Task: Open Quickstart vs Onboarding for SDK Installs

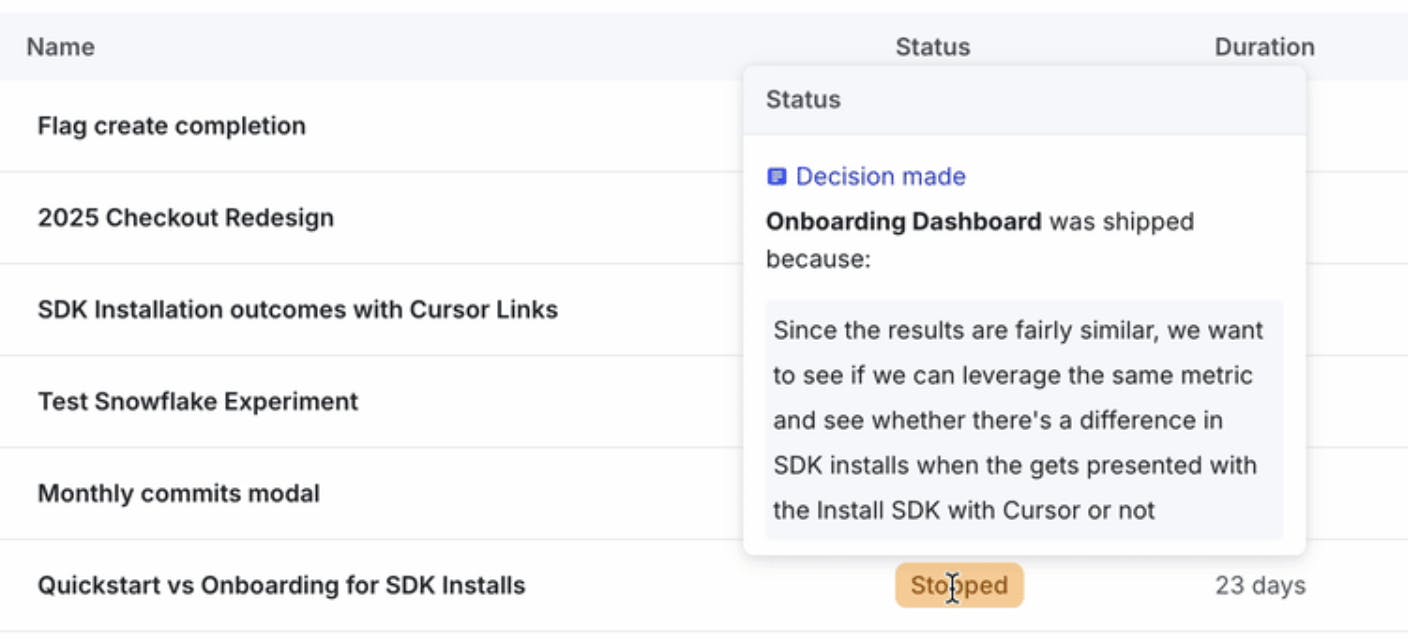Action: tap(281, 585)
